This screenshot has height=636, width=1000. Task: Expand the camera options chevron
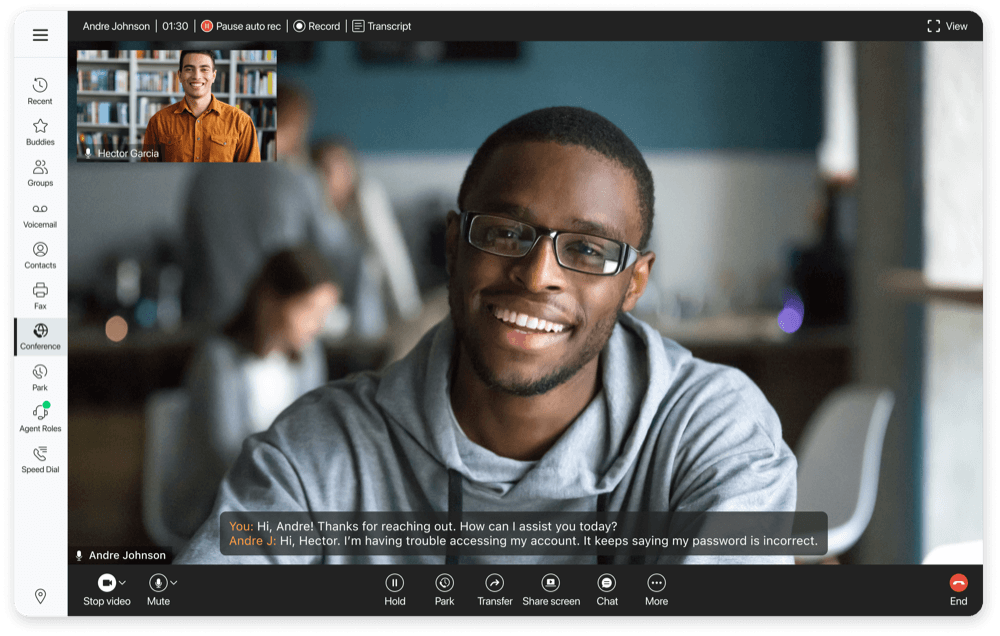[x=120, y=581]
